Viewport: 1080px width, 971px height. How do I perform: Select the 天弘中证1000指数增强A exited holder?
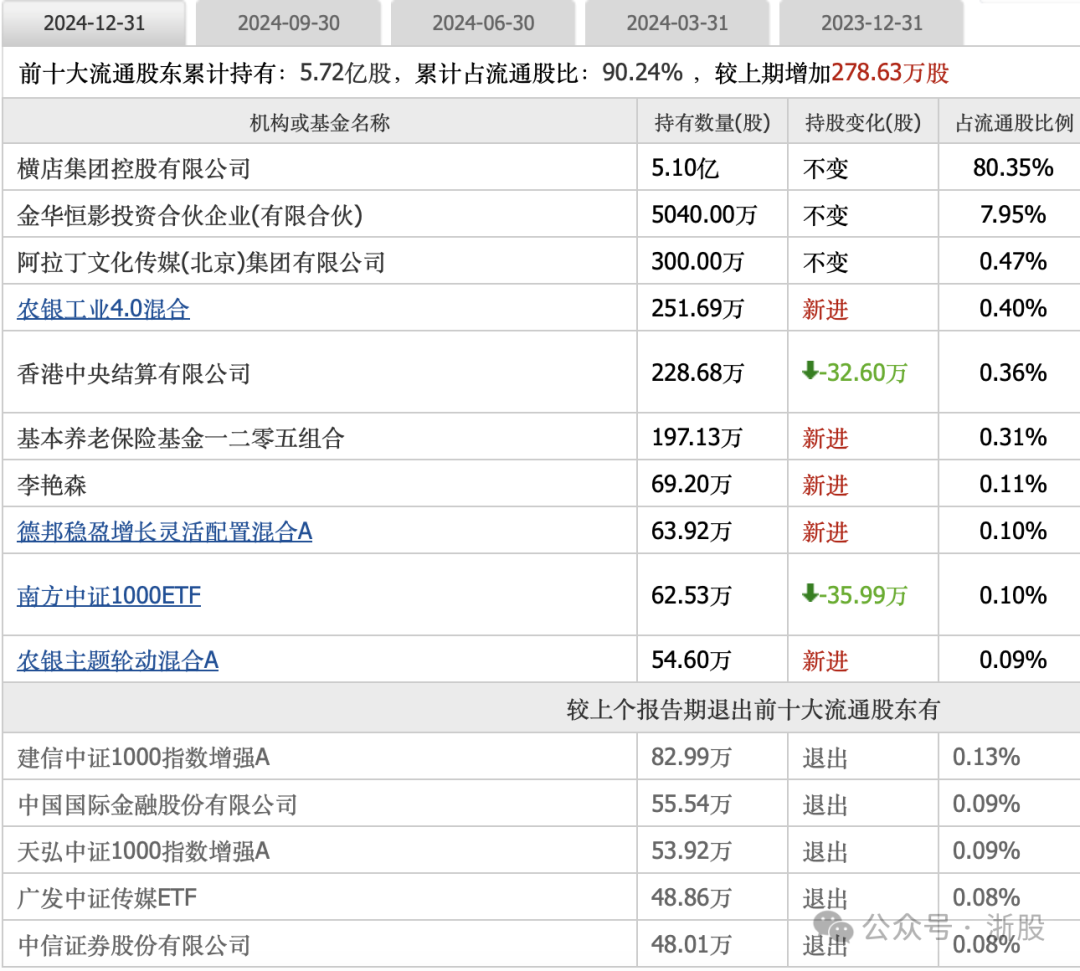(x=143, y=852)
